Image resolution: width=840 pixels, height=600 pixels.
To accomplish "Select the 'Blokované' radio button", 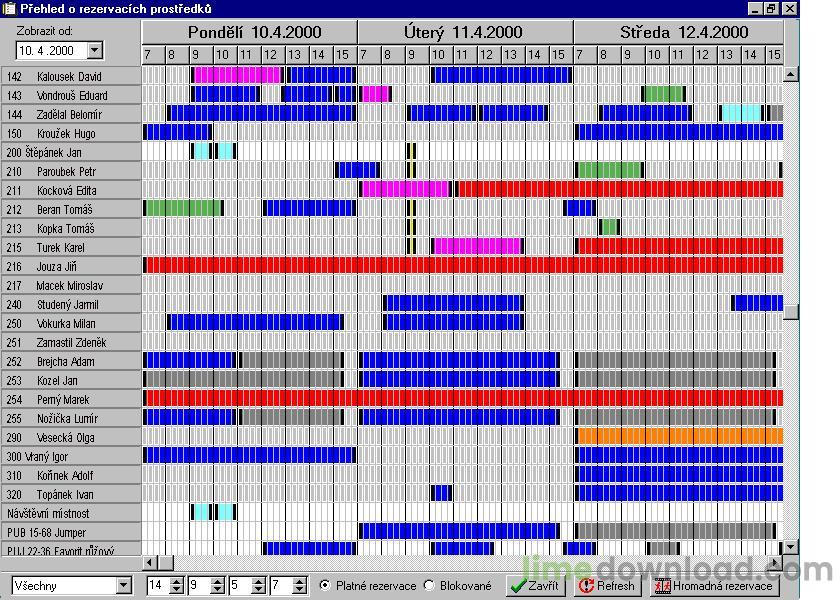I will coord(429,585).
